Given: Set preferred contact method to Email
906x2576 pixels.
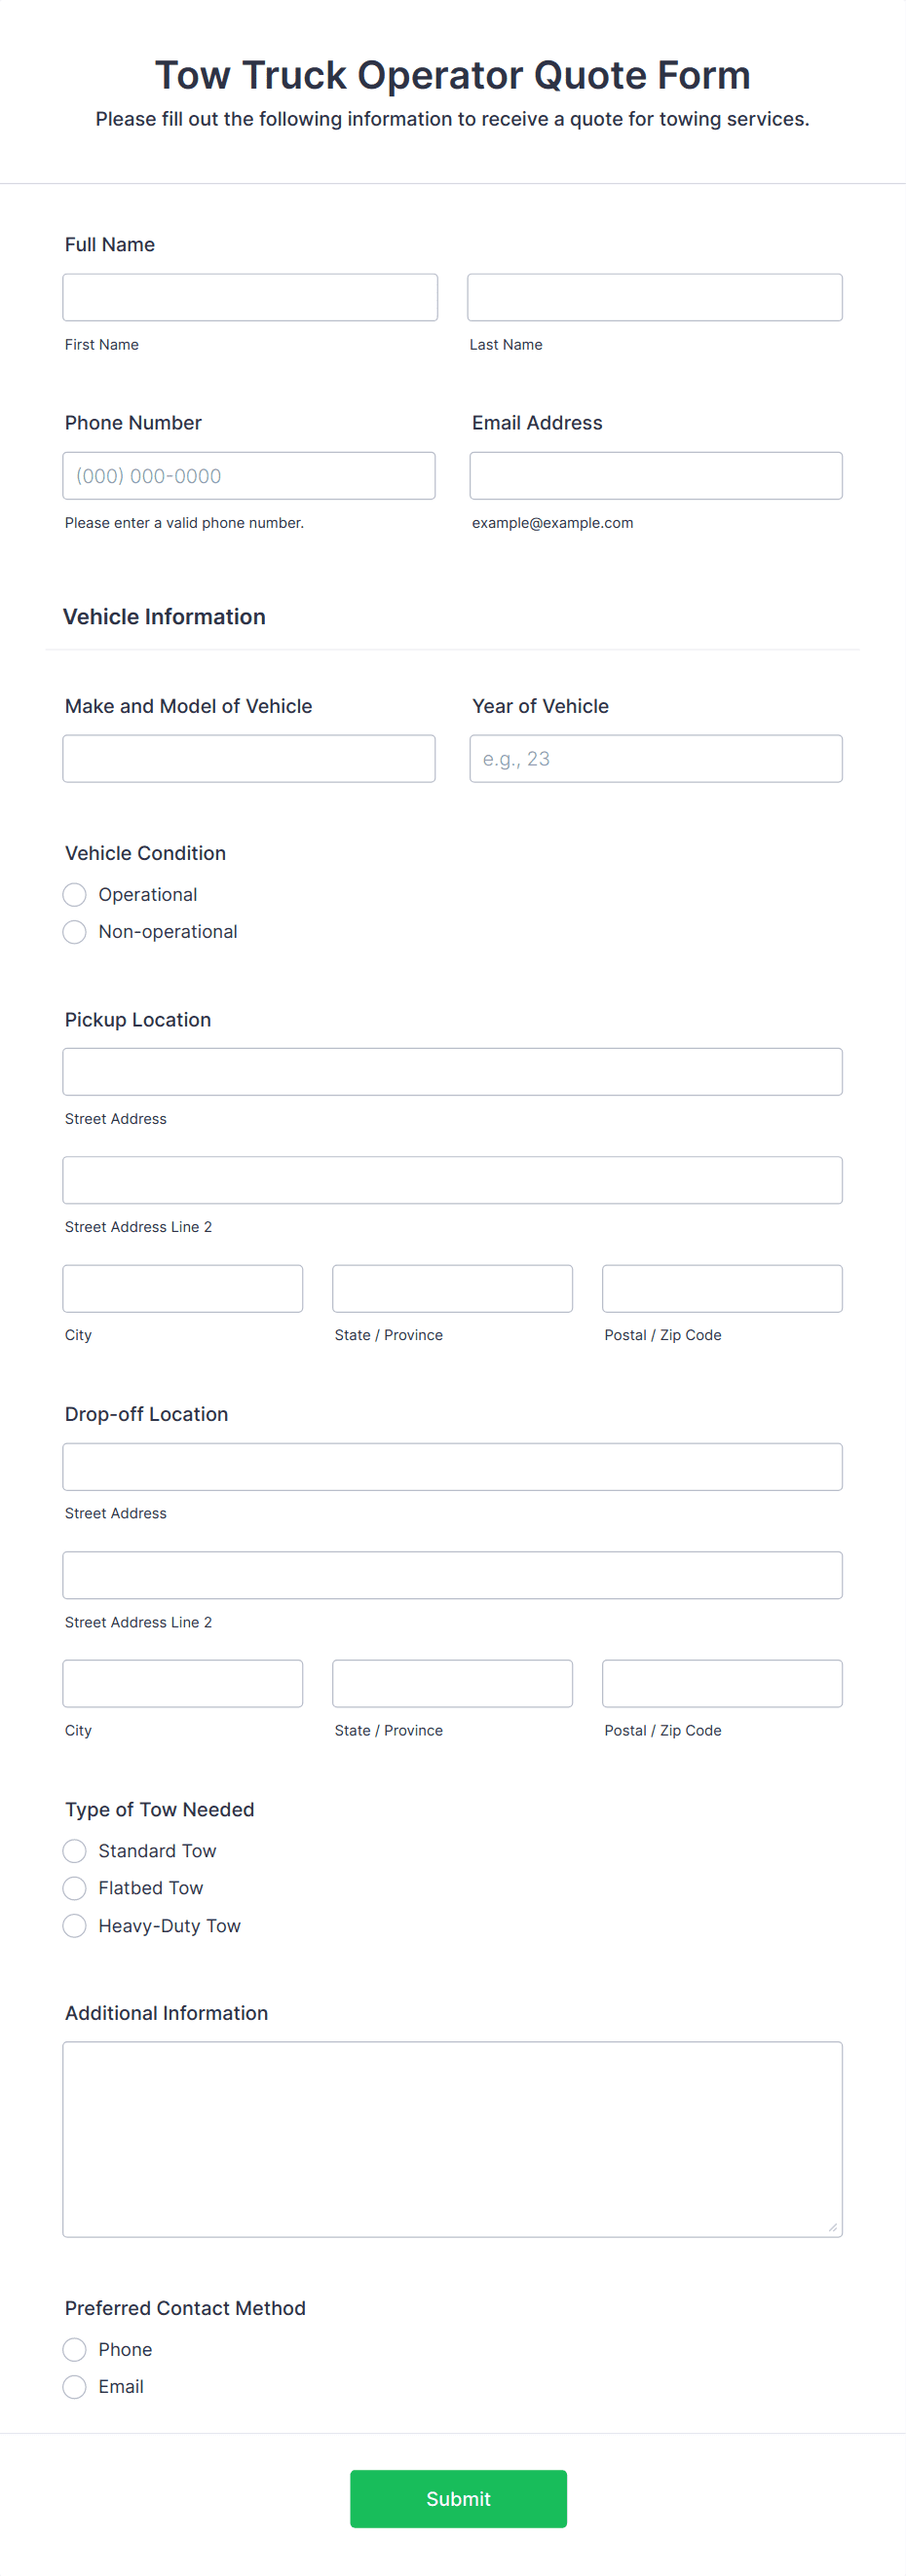Looking at the screenshot, I should pos(74,2387).
